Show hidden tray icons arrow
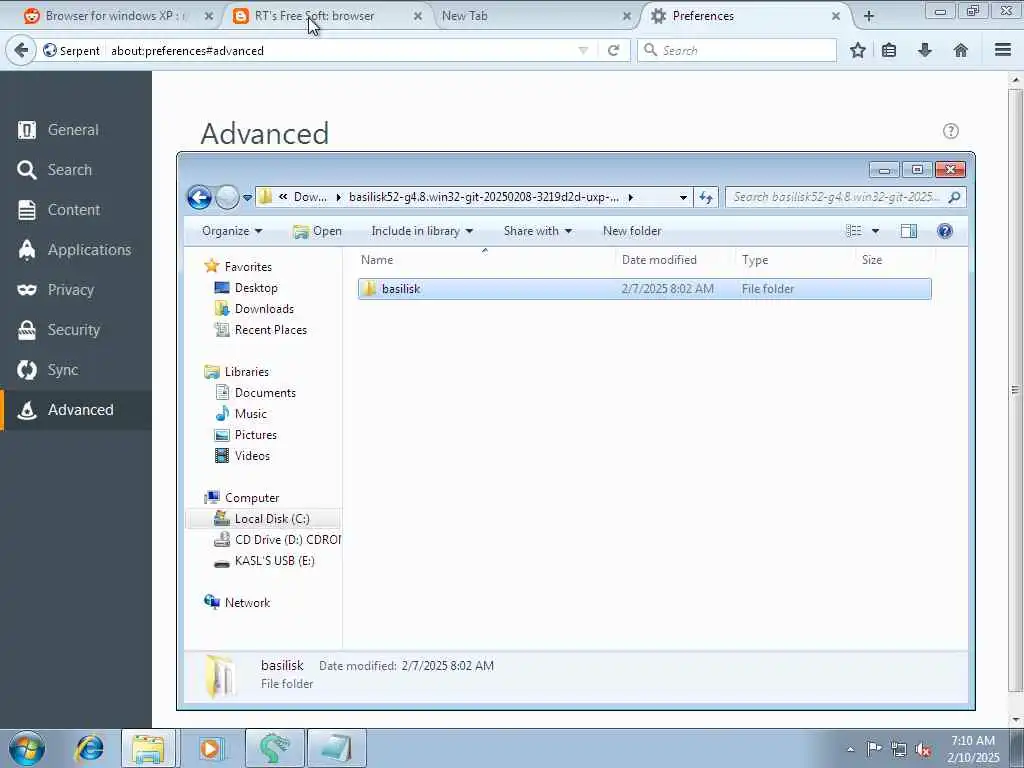Screen dimensions: 1024x768 click(850, 750)
